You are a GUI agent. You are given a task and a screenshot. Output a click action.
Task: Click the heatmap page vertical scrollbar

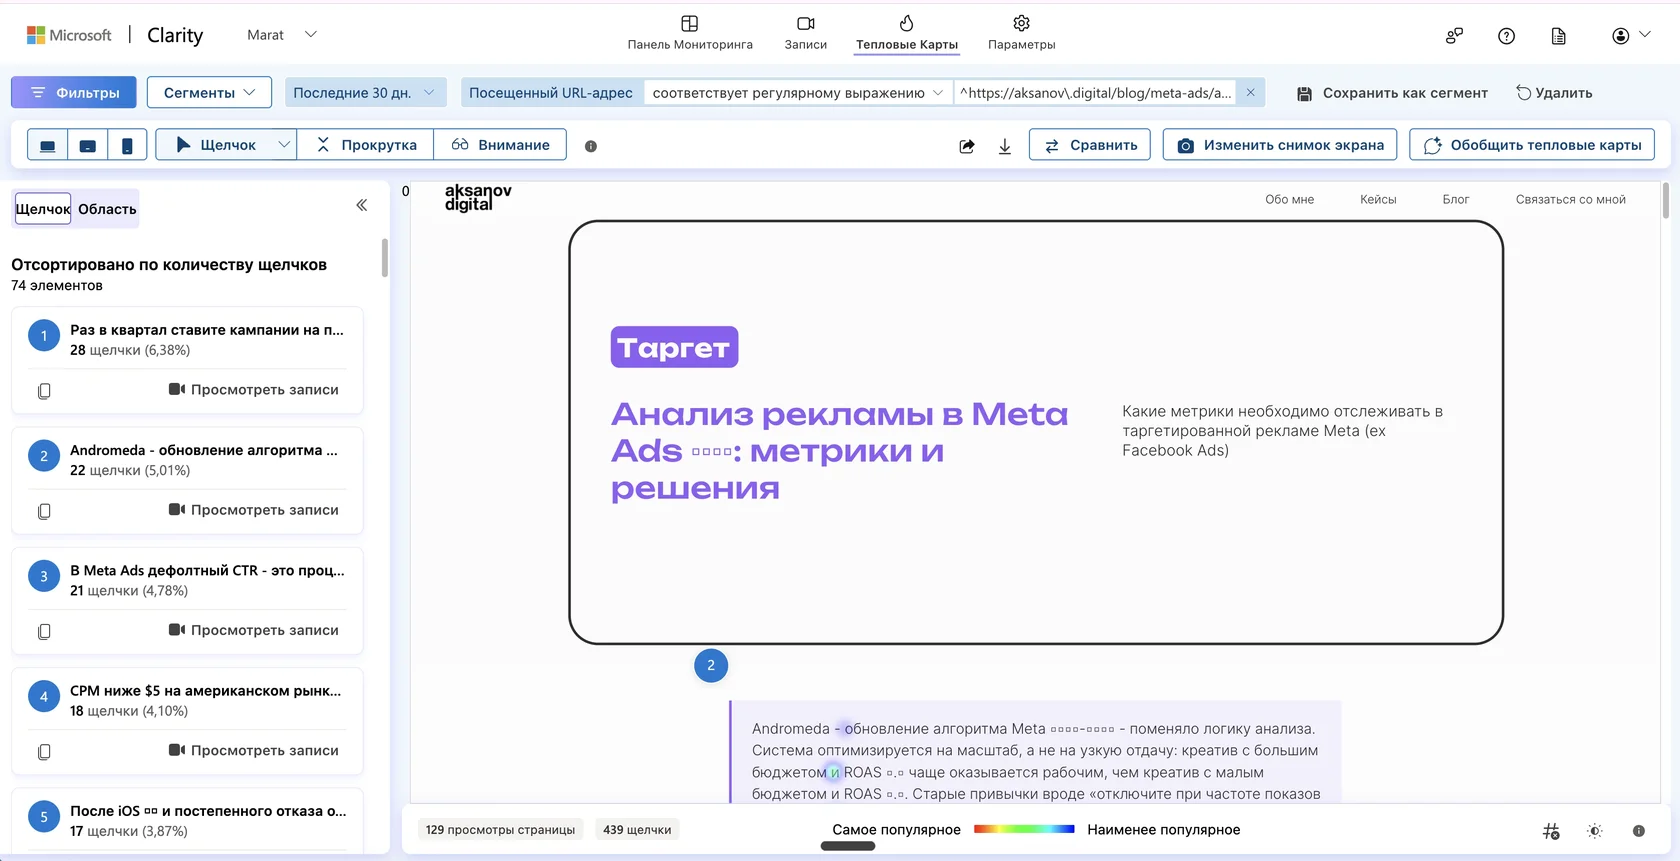pos(1665,200)
